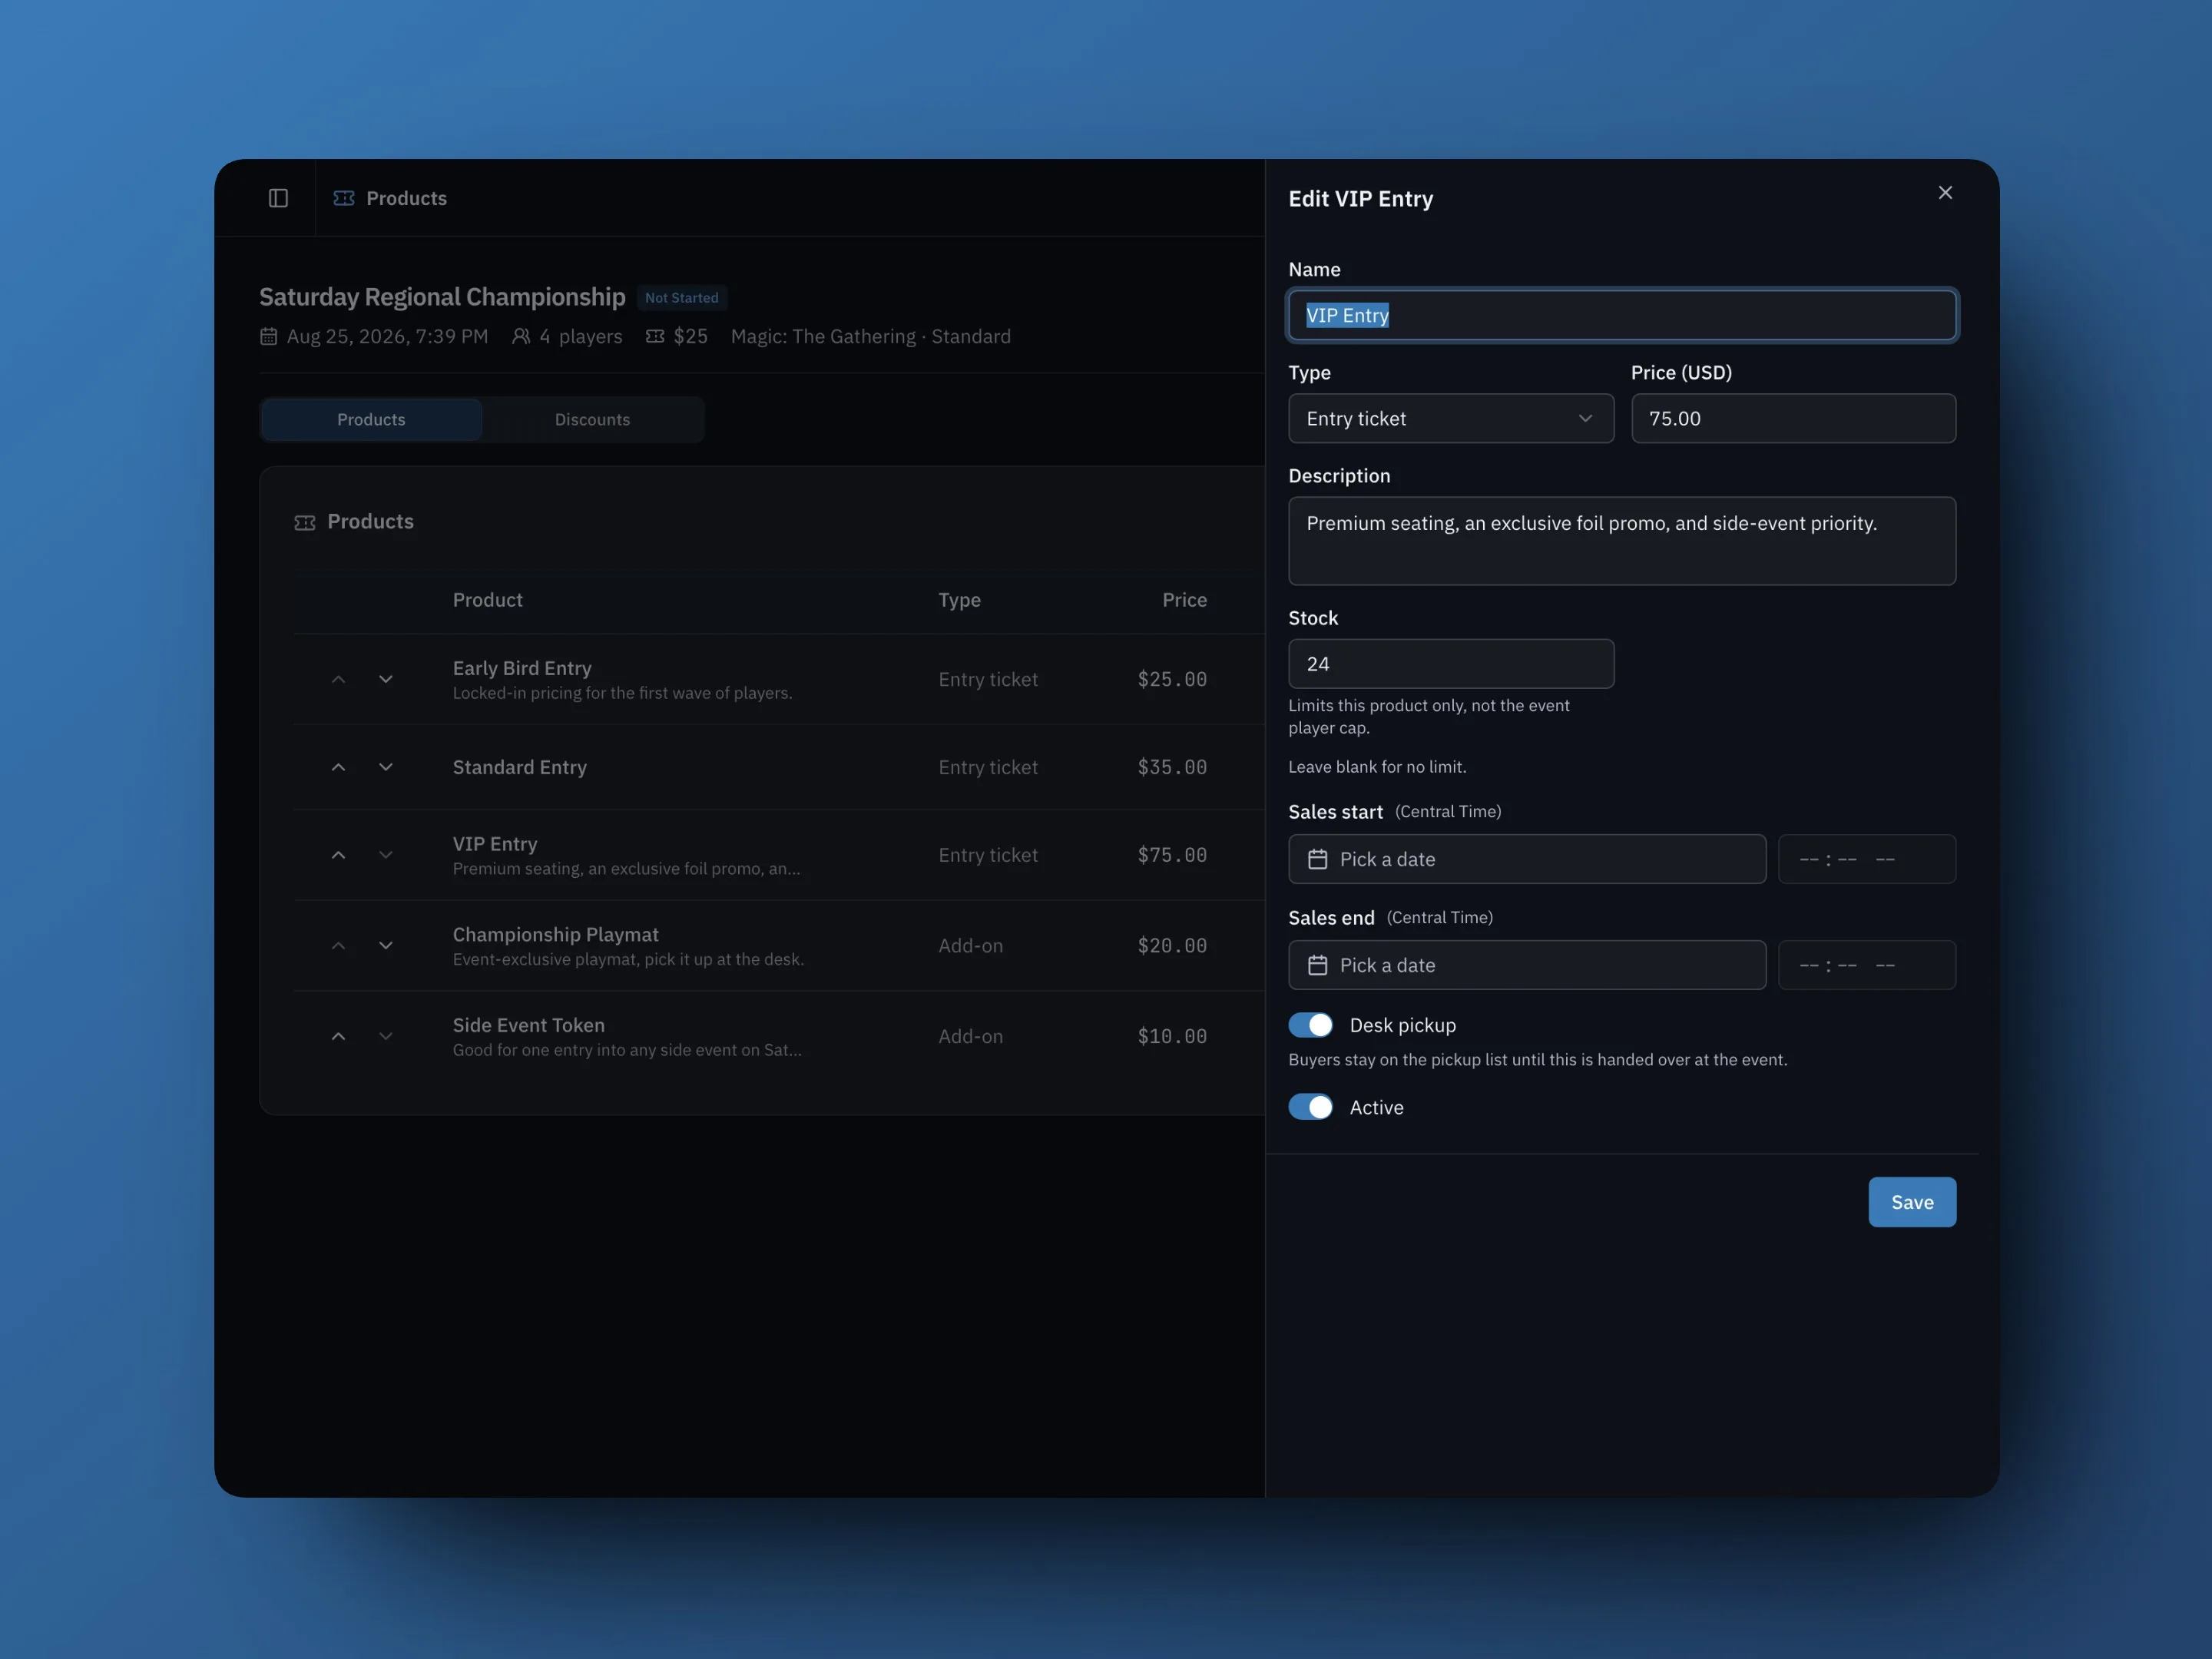The height and width of the screenshot is (1659, 2212).
Task: Open the Type Entry ticket dropdown
Action: [x=1451, y=418]
